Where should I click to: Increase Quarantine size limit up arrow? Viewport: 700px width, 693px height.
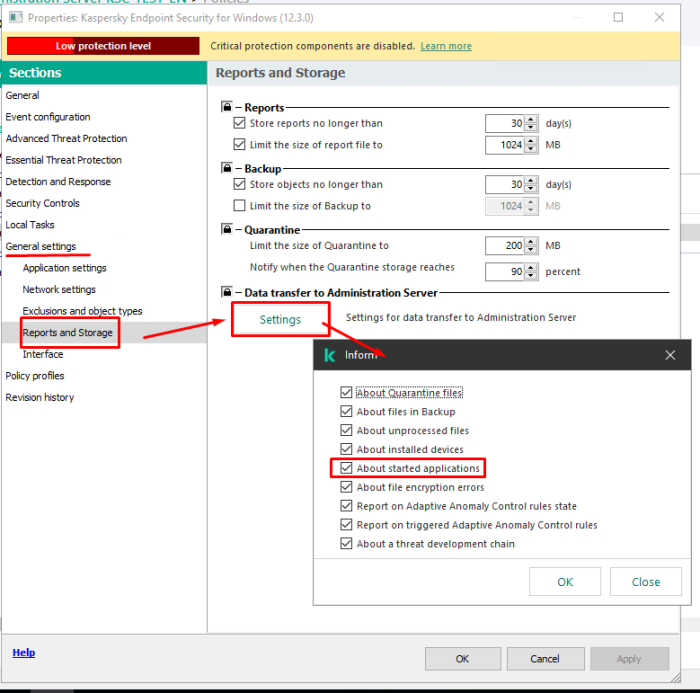point(530,242)
